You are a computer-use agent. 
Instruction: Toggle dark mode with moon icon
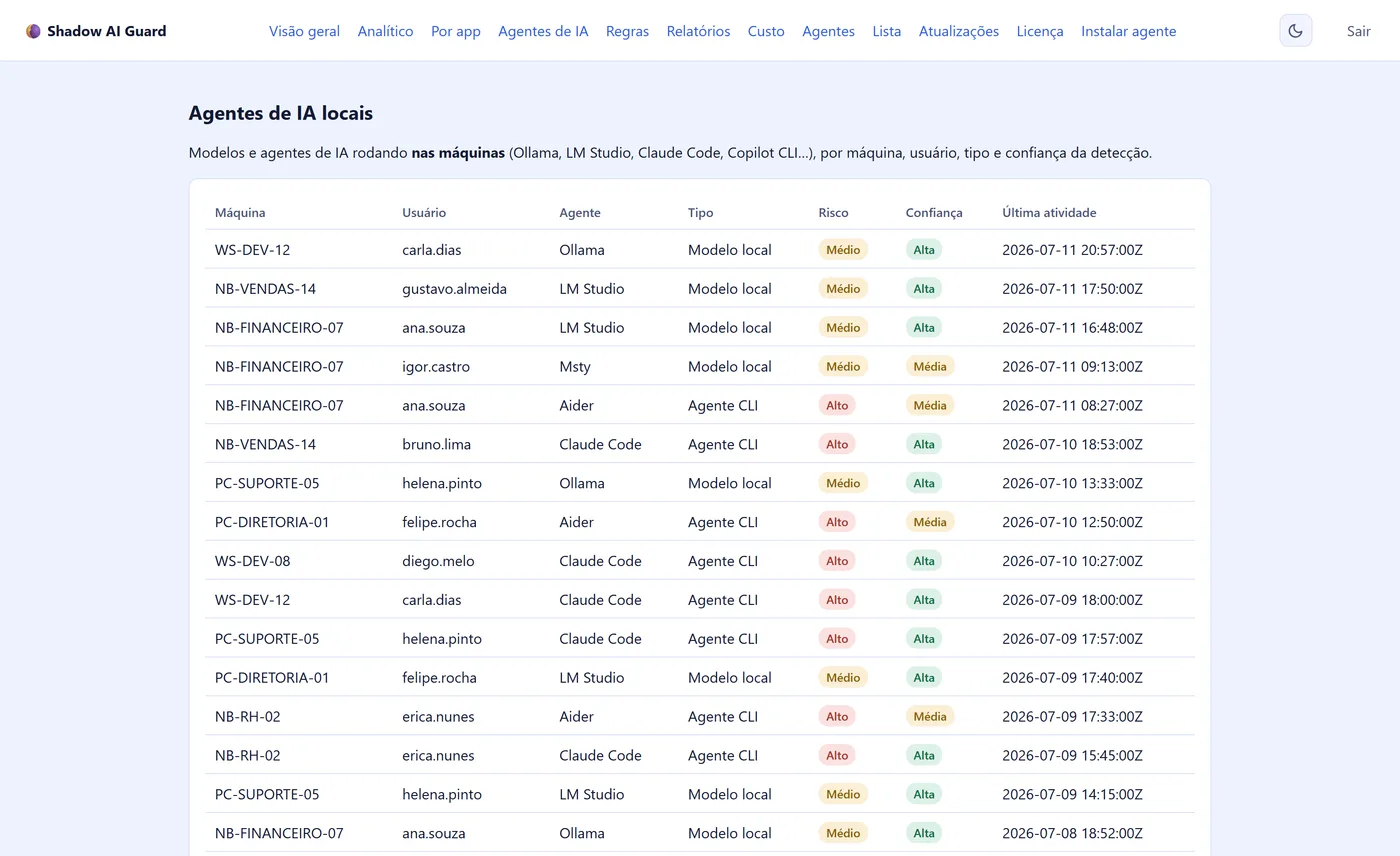pyautogui.click(x=1295, y=31)
